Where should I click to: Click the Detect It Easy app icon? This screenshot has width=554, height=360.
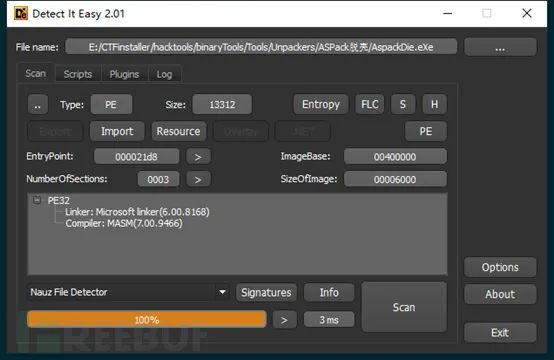coord(20,13)
